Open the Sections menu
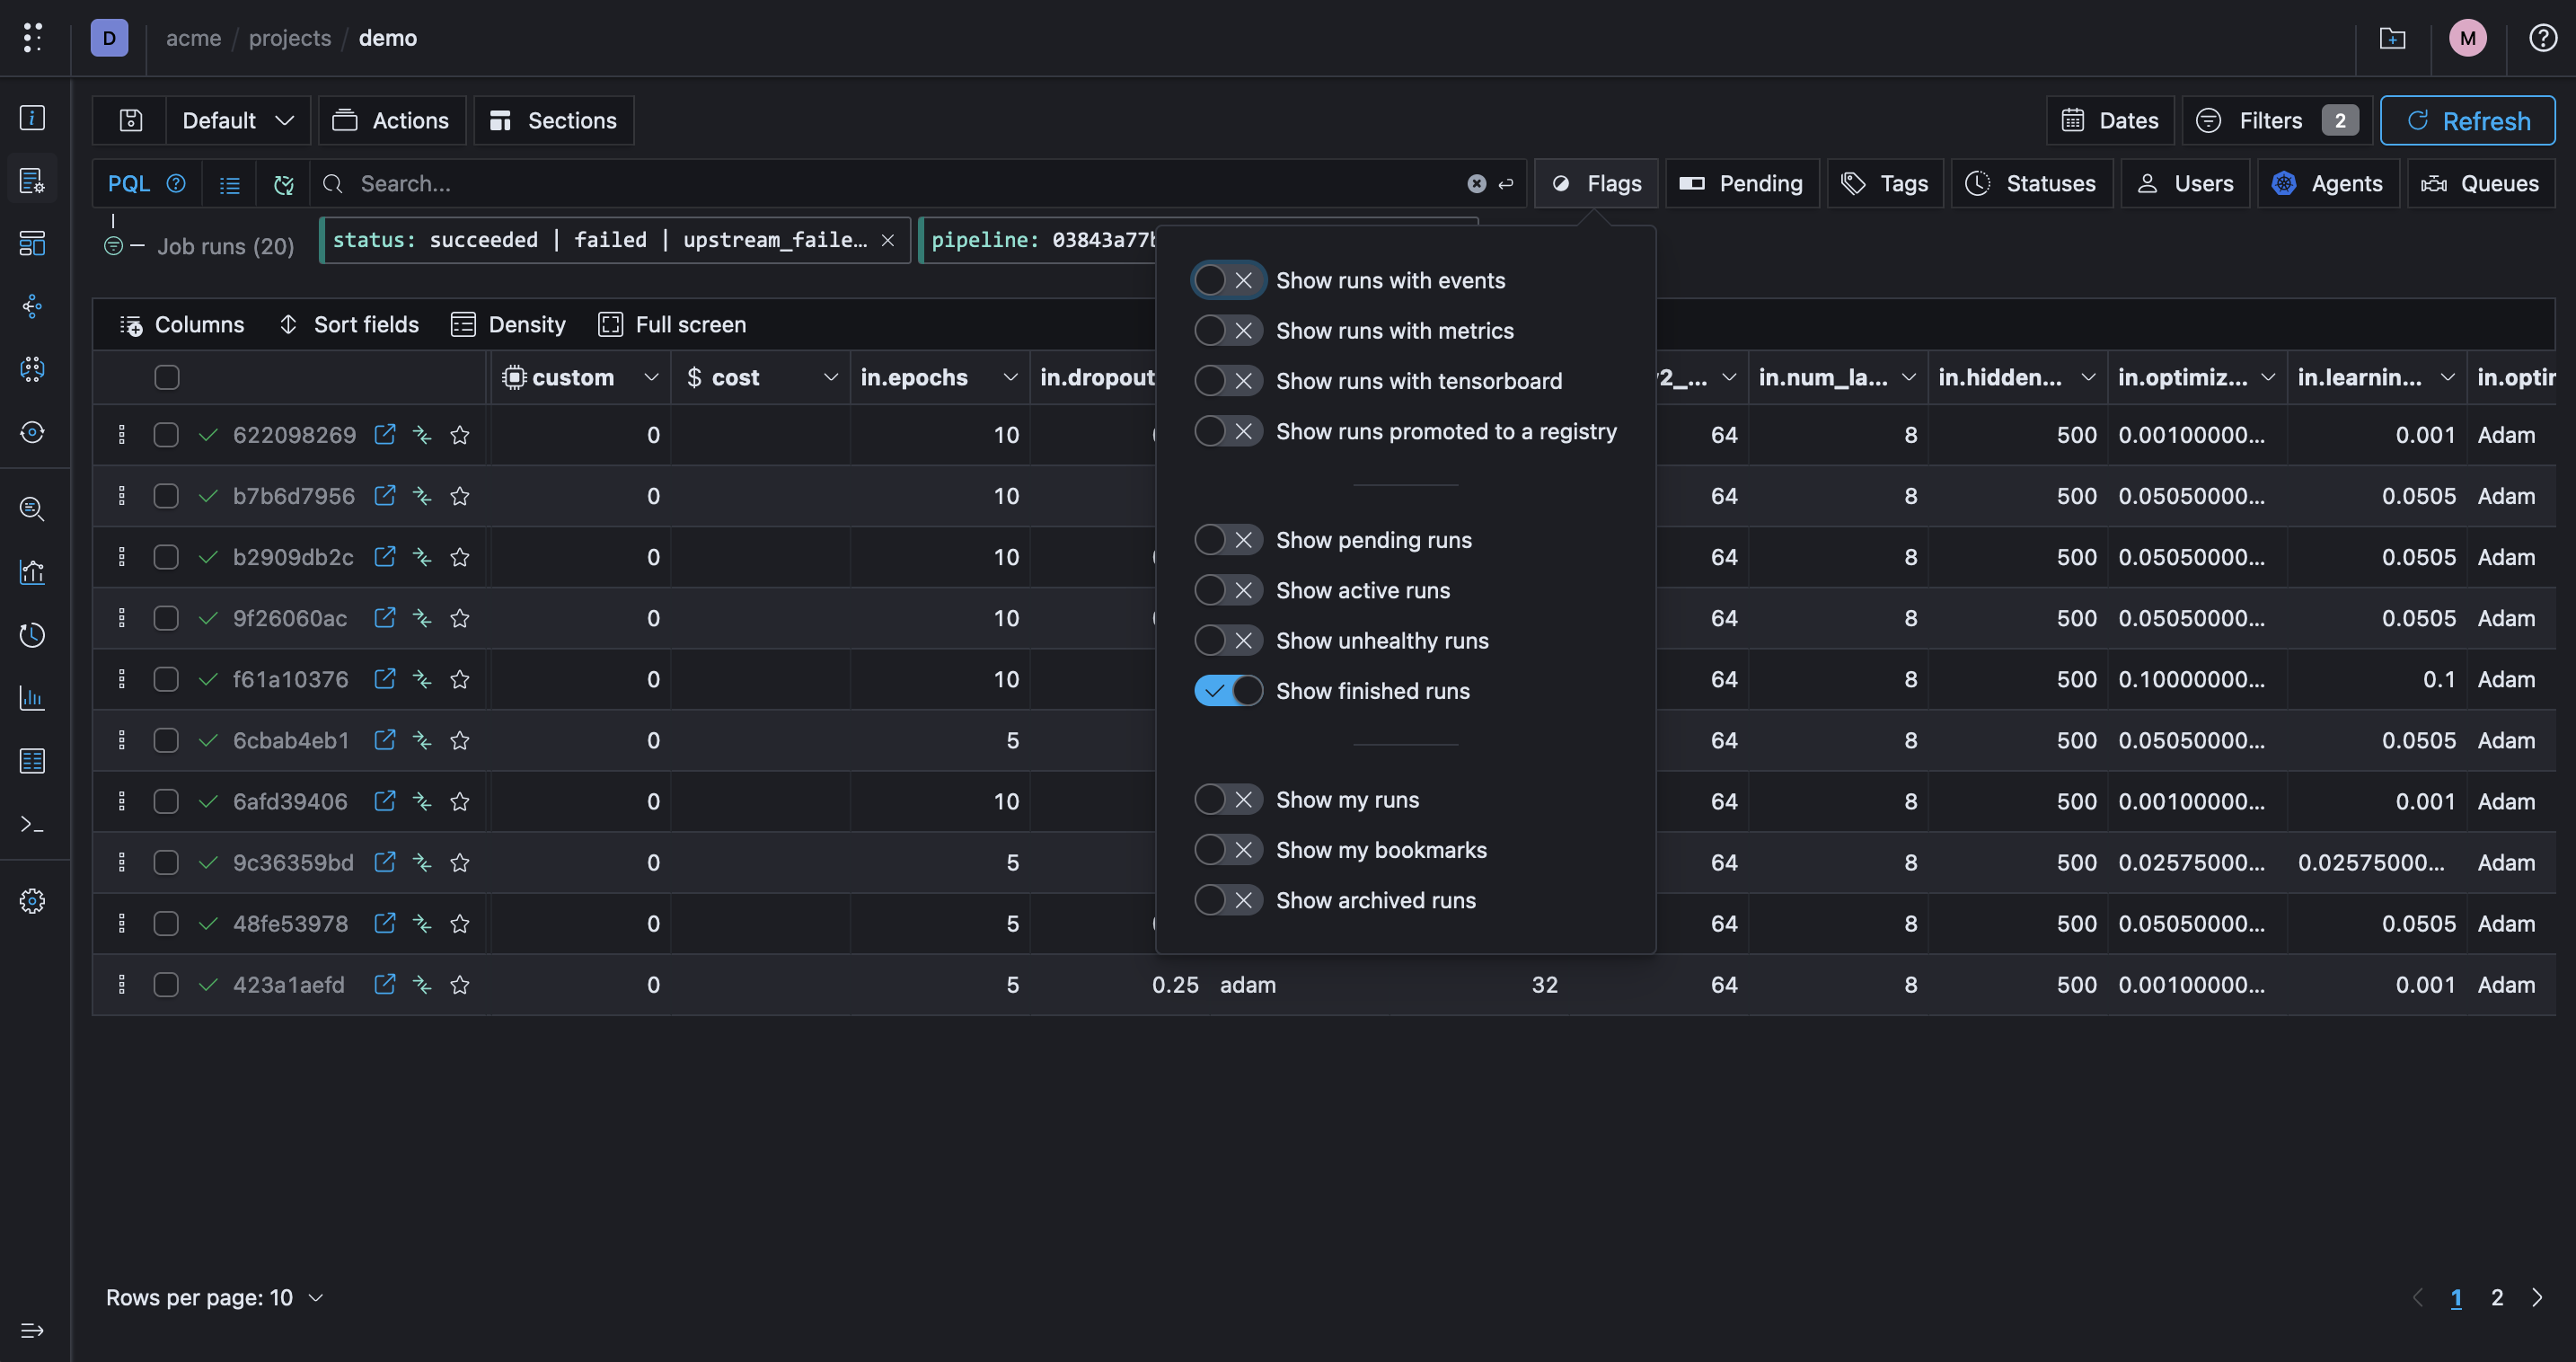This screenshot has height=1362, width=2576. point(553,121)
